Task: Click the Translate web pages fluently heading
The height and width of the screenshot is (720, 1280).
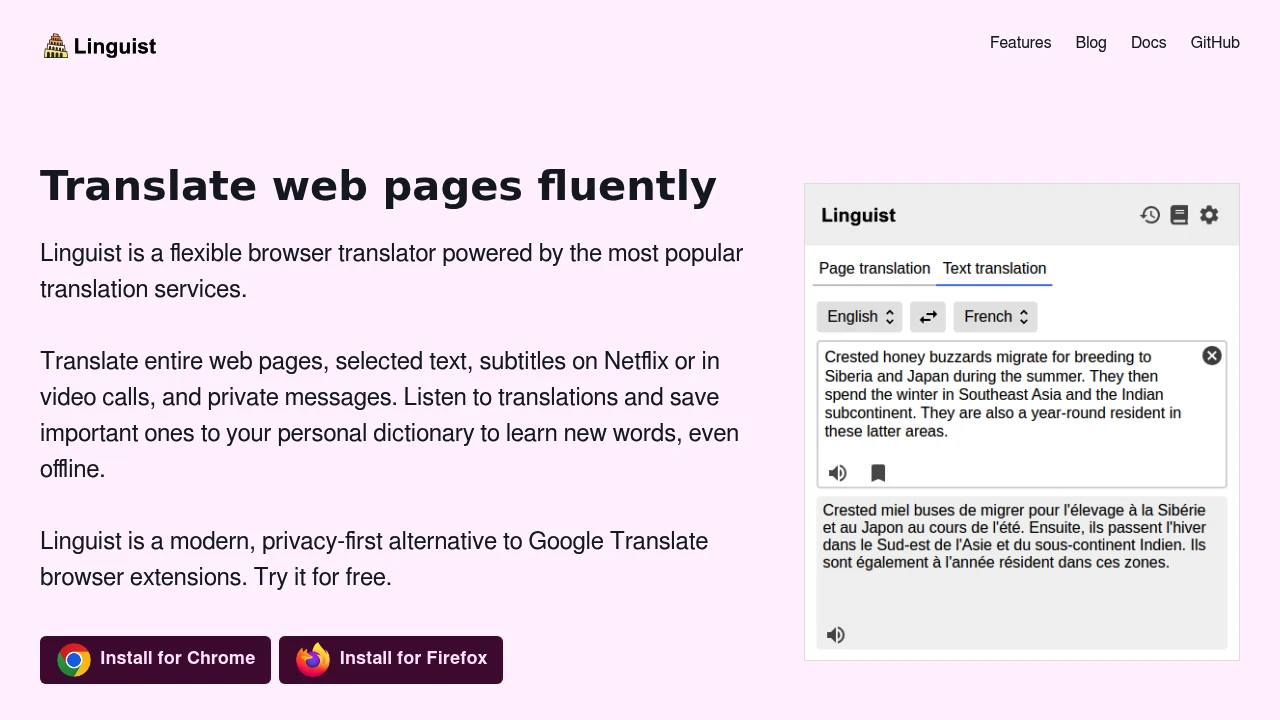Action: click(x=378, y=186)
